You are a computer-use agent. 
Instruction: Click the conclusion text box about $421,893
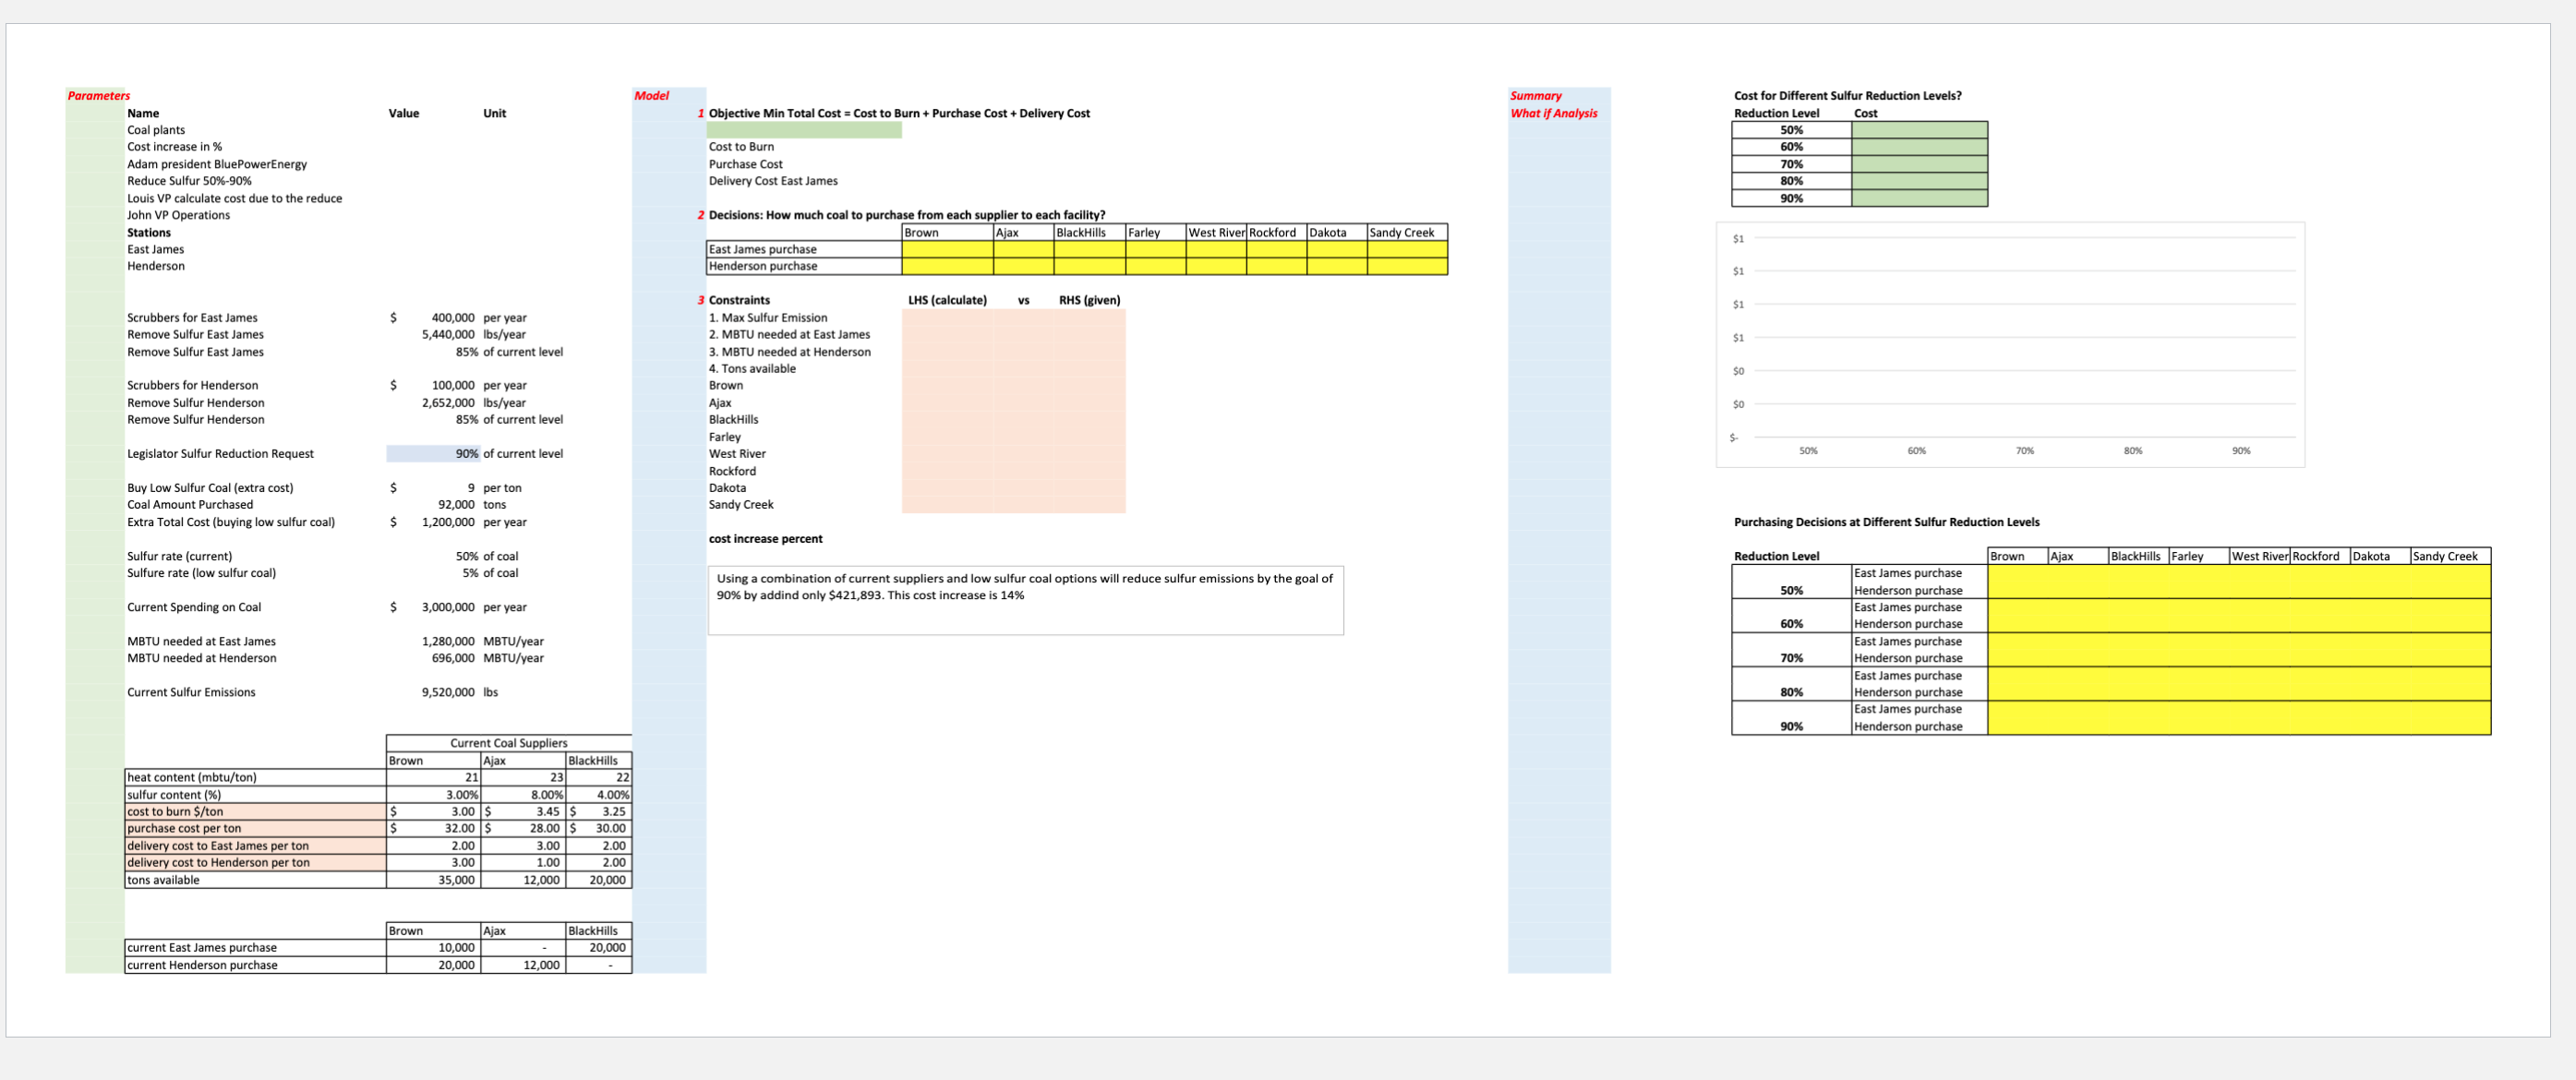(1026, 601)
